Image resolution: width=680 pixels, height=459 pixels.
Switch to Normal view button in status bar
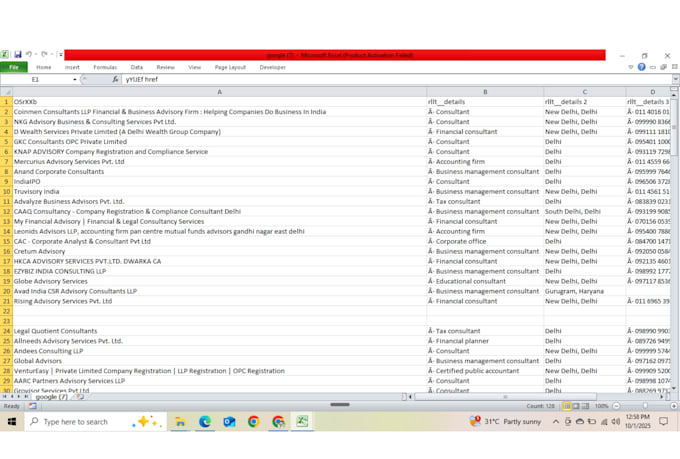click(x=566, y=406)
